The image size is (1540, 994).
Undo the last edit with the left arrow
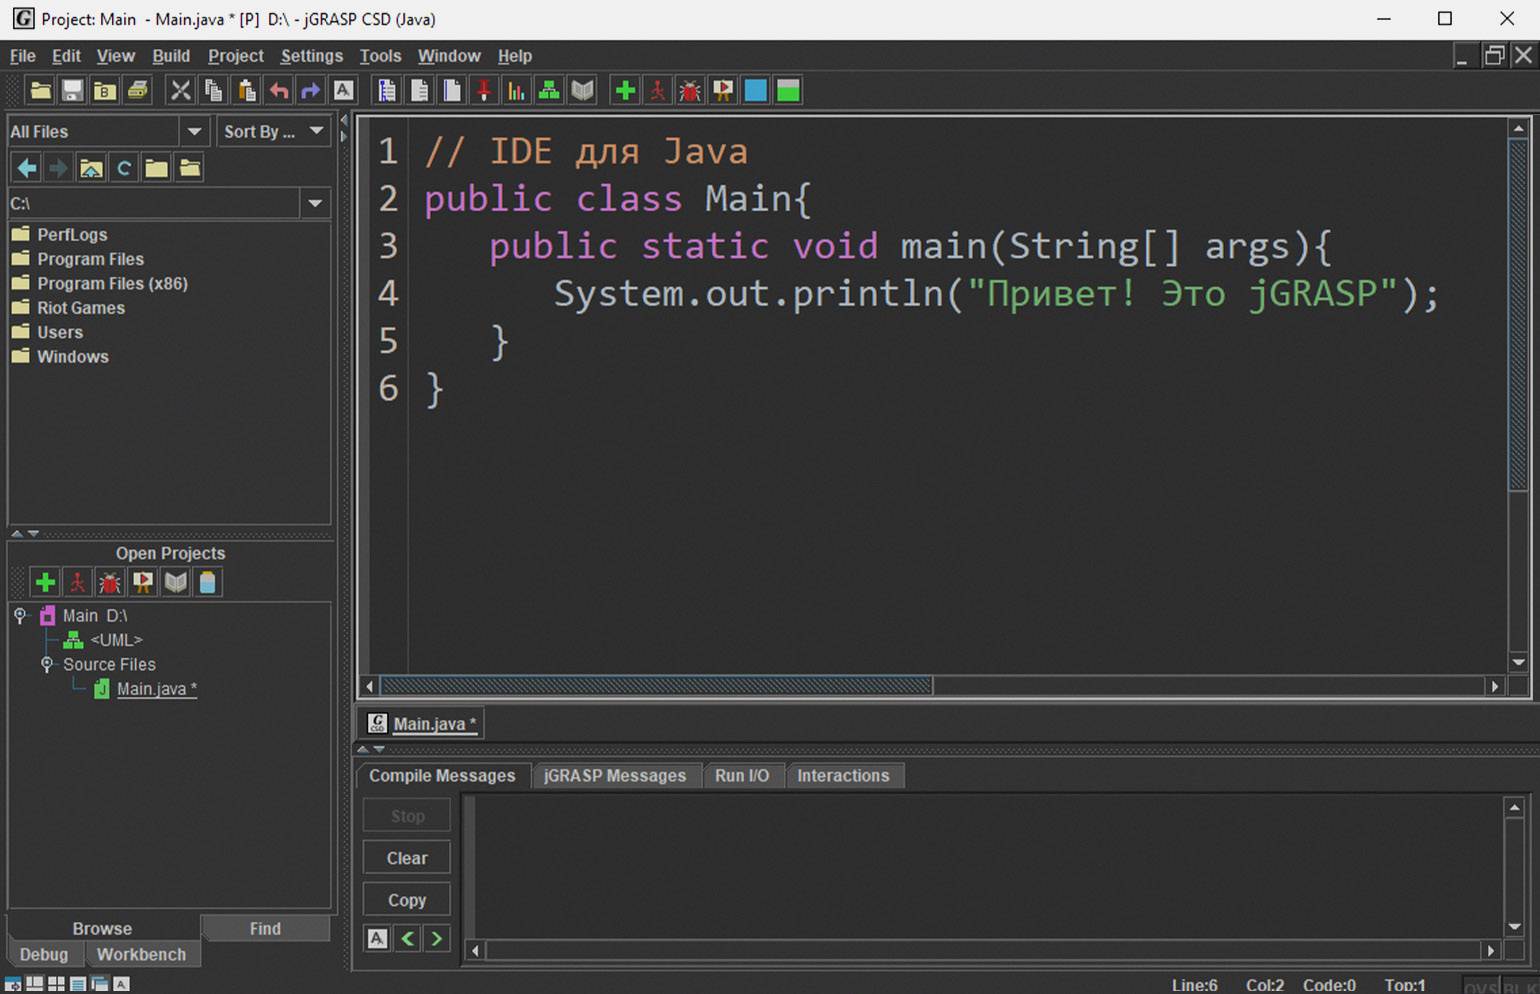coord(278,91)
